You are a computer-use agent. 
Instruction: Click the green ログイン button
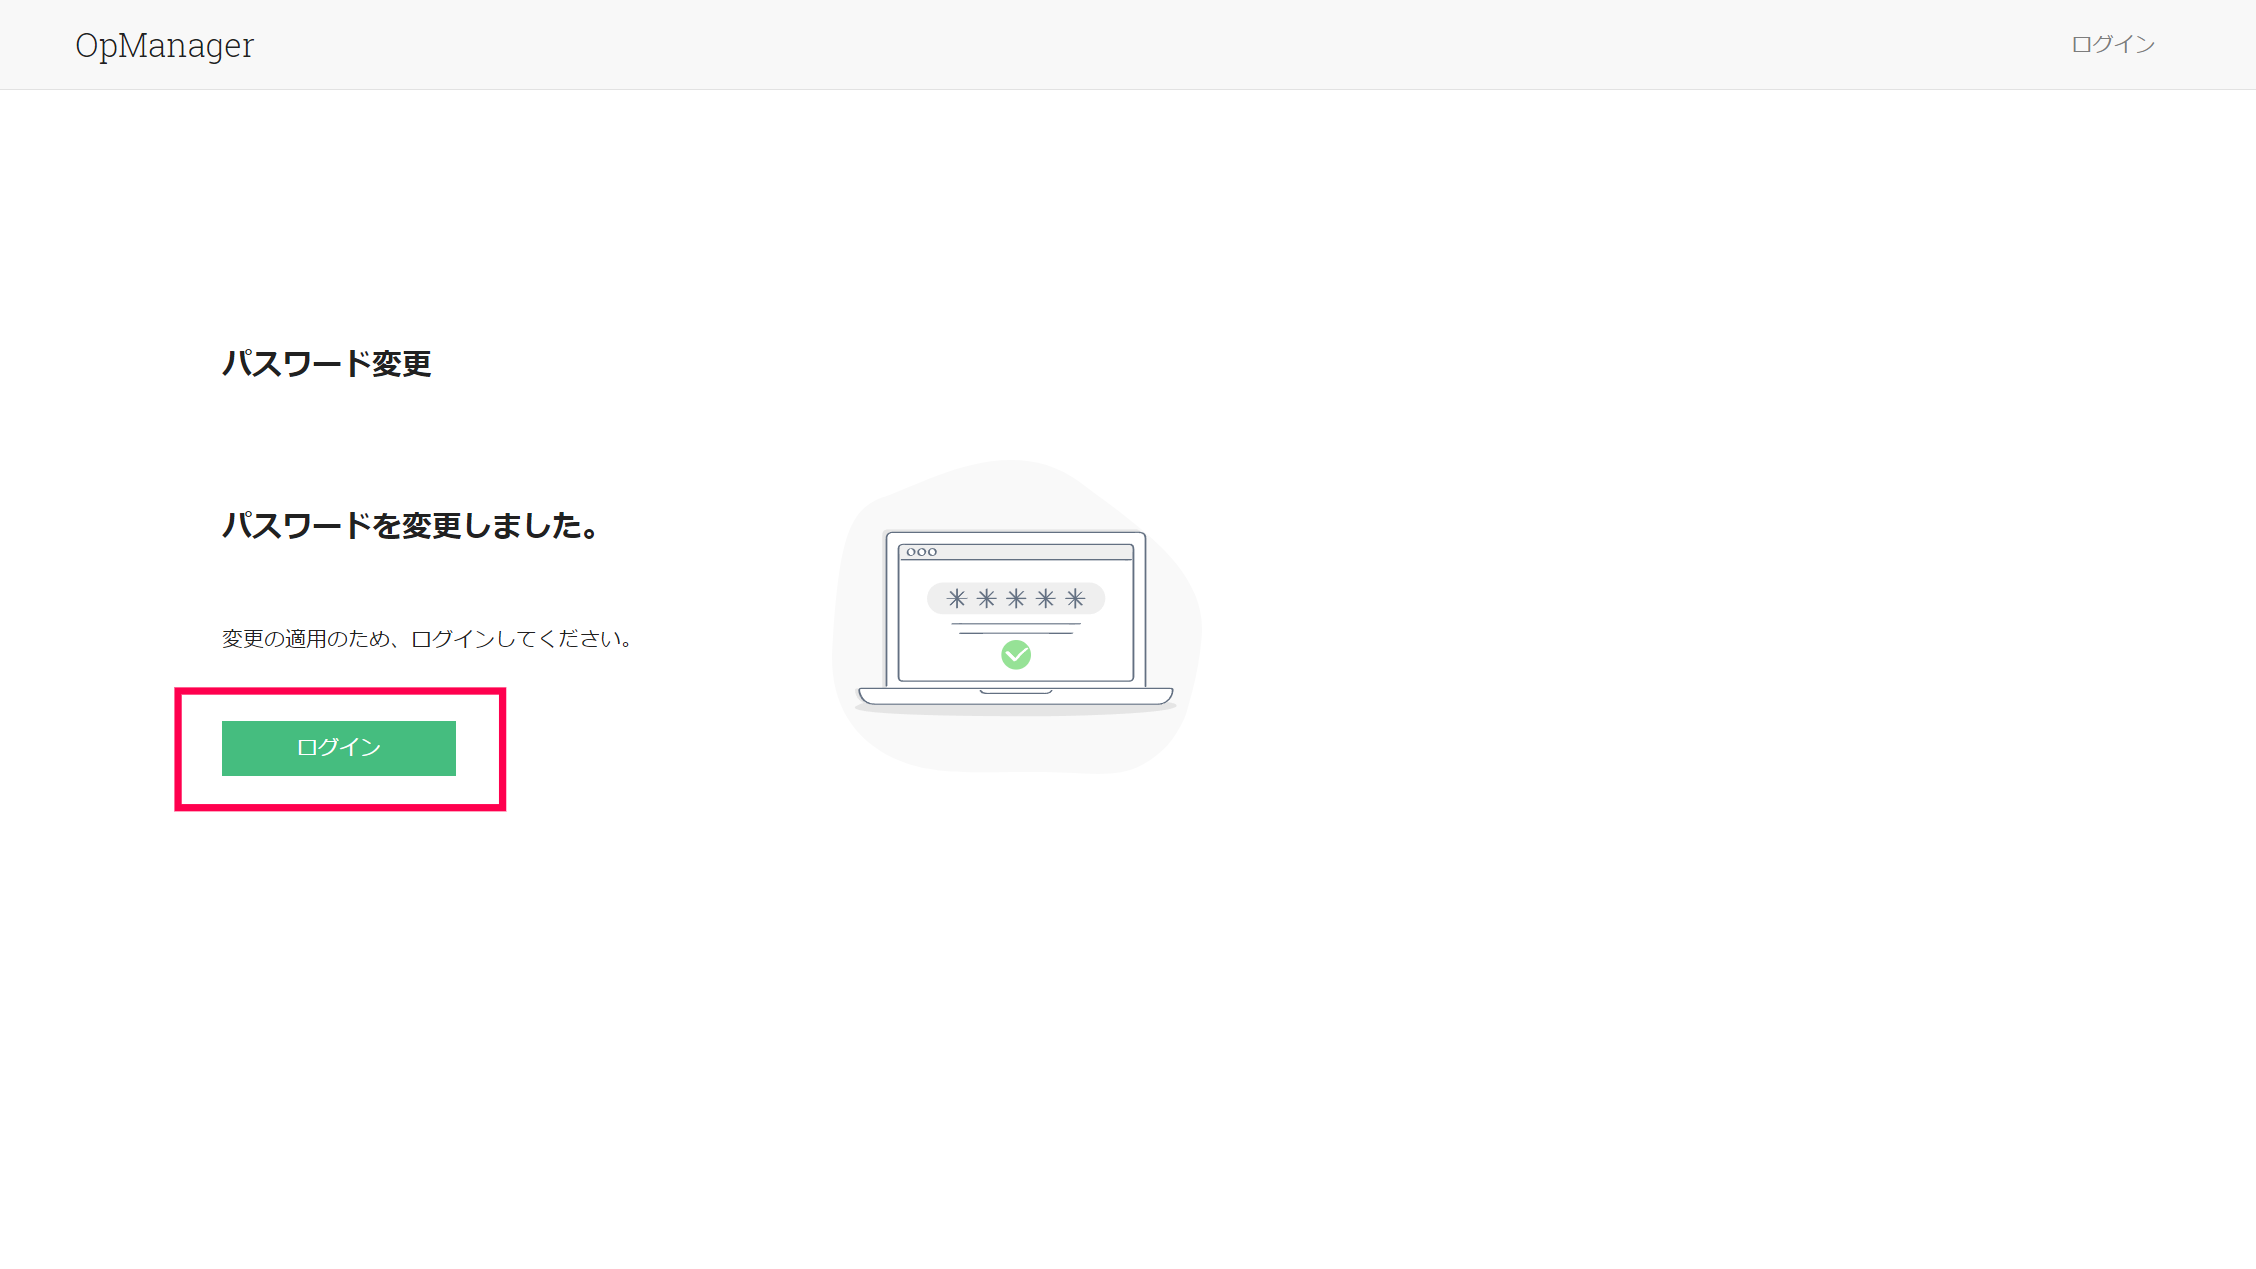(339, 748)
